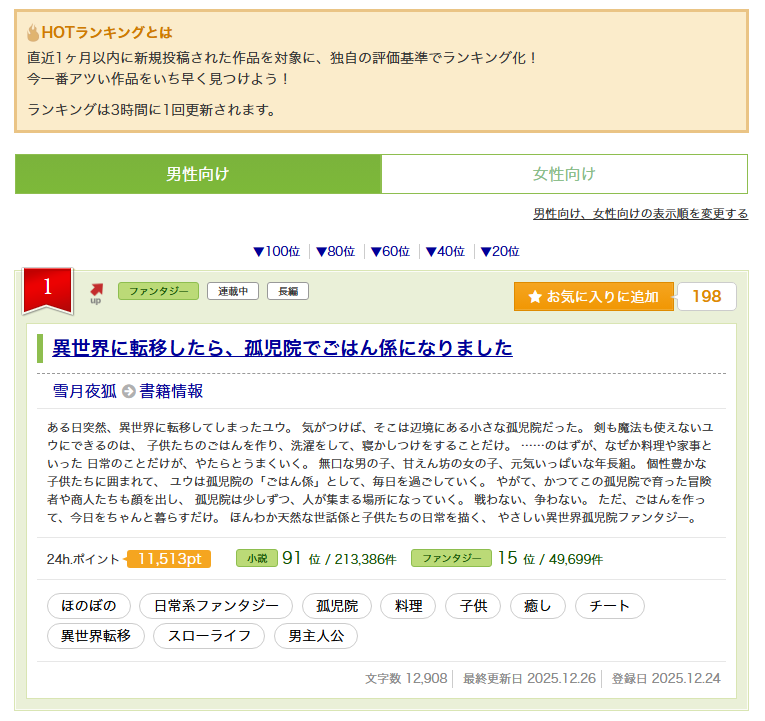Switch to the 女性向け tab
This screenshot has width=765, height=721.
point(564,174)
